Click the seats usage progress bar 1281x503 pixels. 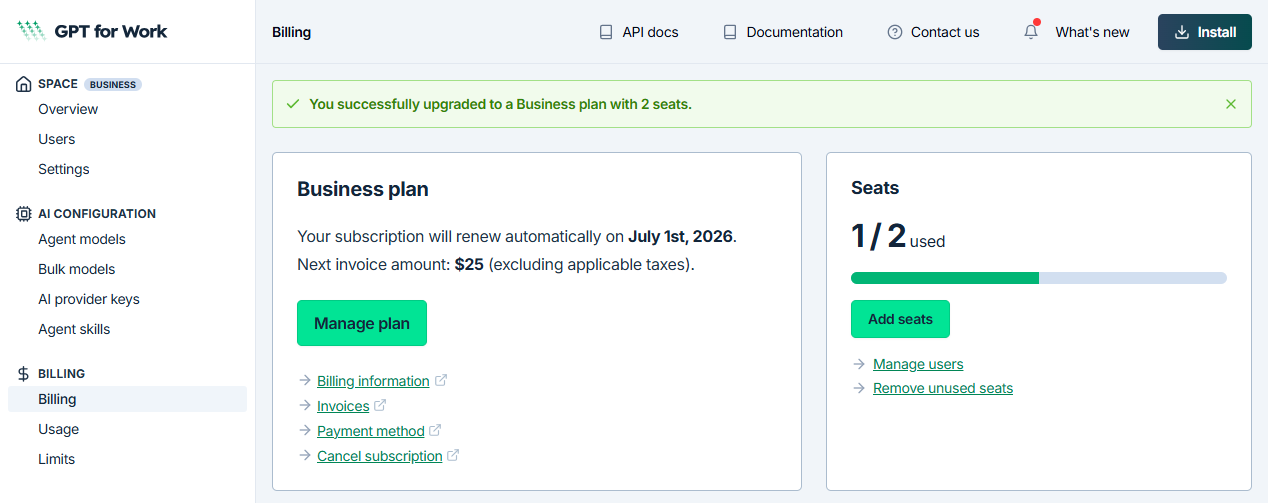point(1039,278)
